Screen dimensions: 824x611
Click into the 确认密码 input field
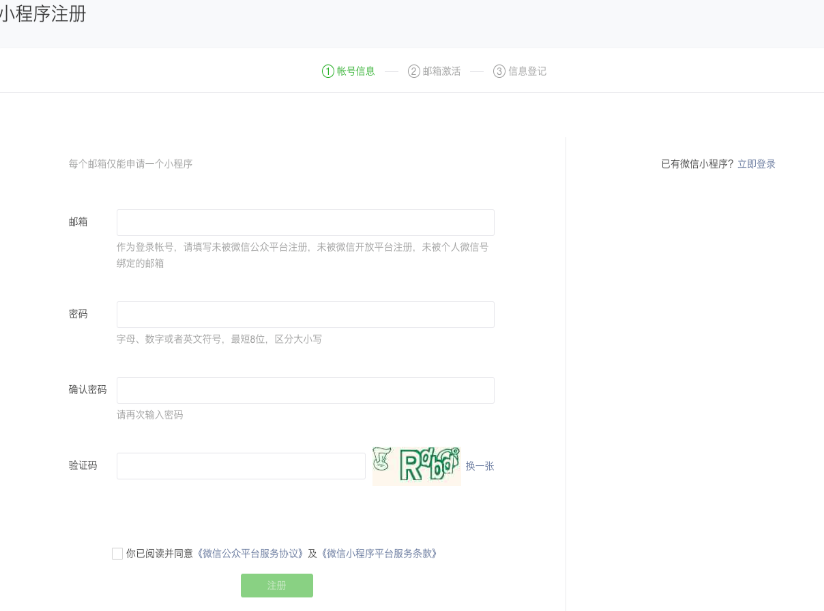(305, 390)
